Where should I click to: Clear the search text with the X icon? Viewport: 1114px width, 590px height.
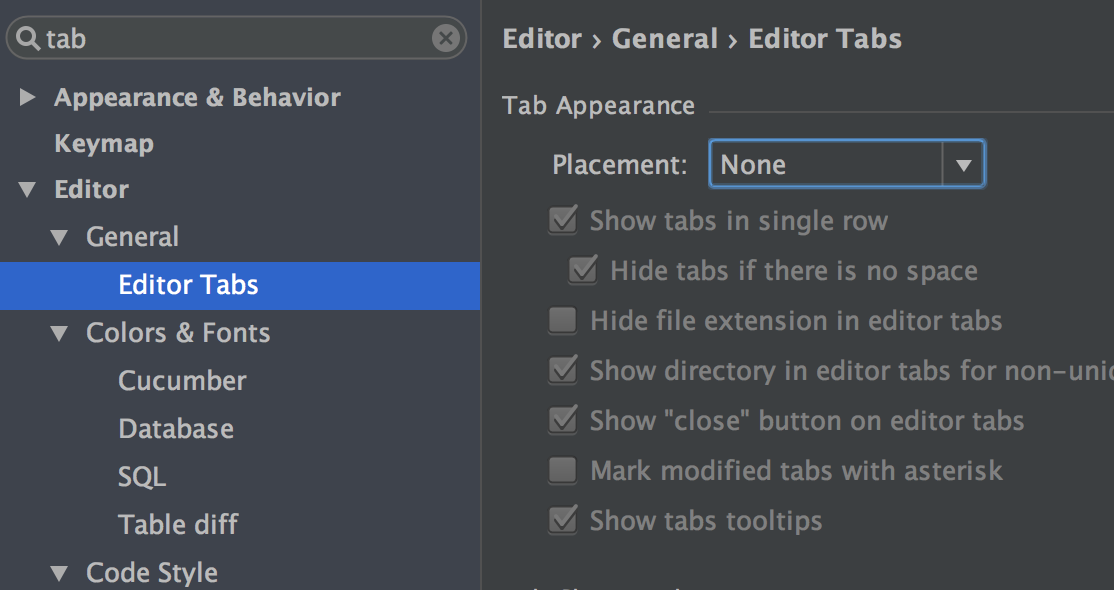click(x=445, y=38)
